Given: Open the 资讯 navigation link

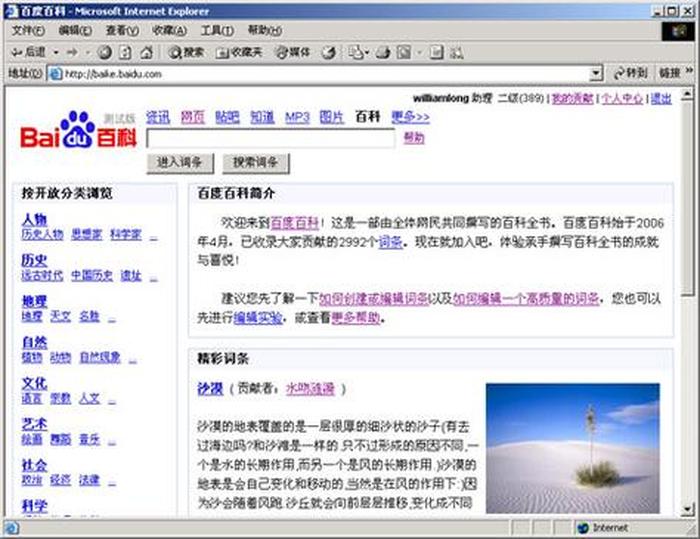Looking at the screenshot, I should (x=158, y=117).
